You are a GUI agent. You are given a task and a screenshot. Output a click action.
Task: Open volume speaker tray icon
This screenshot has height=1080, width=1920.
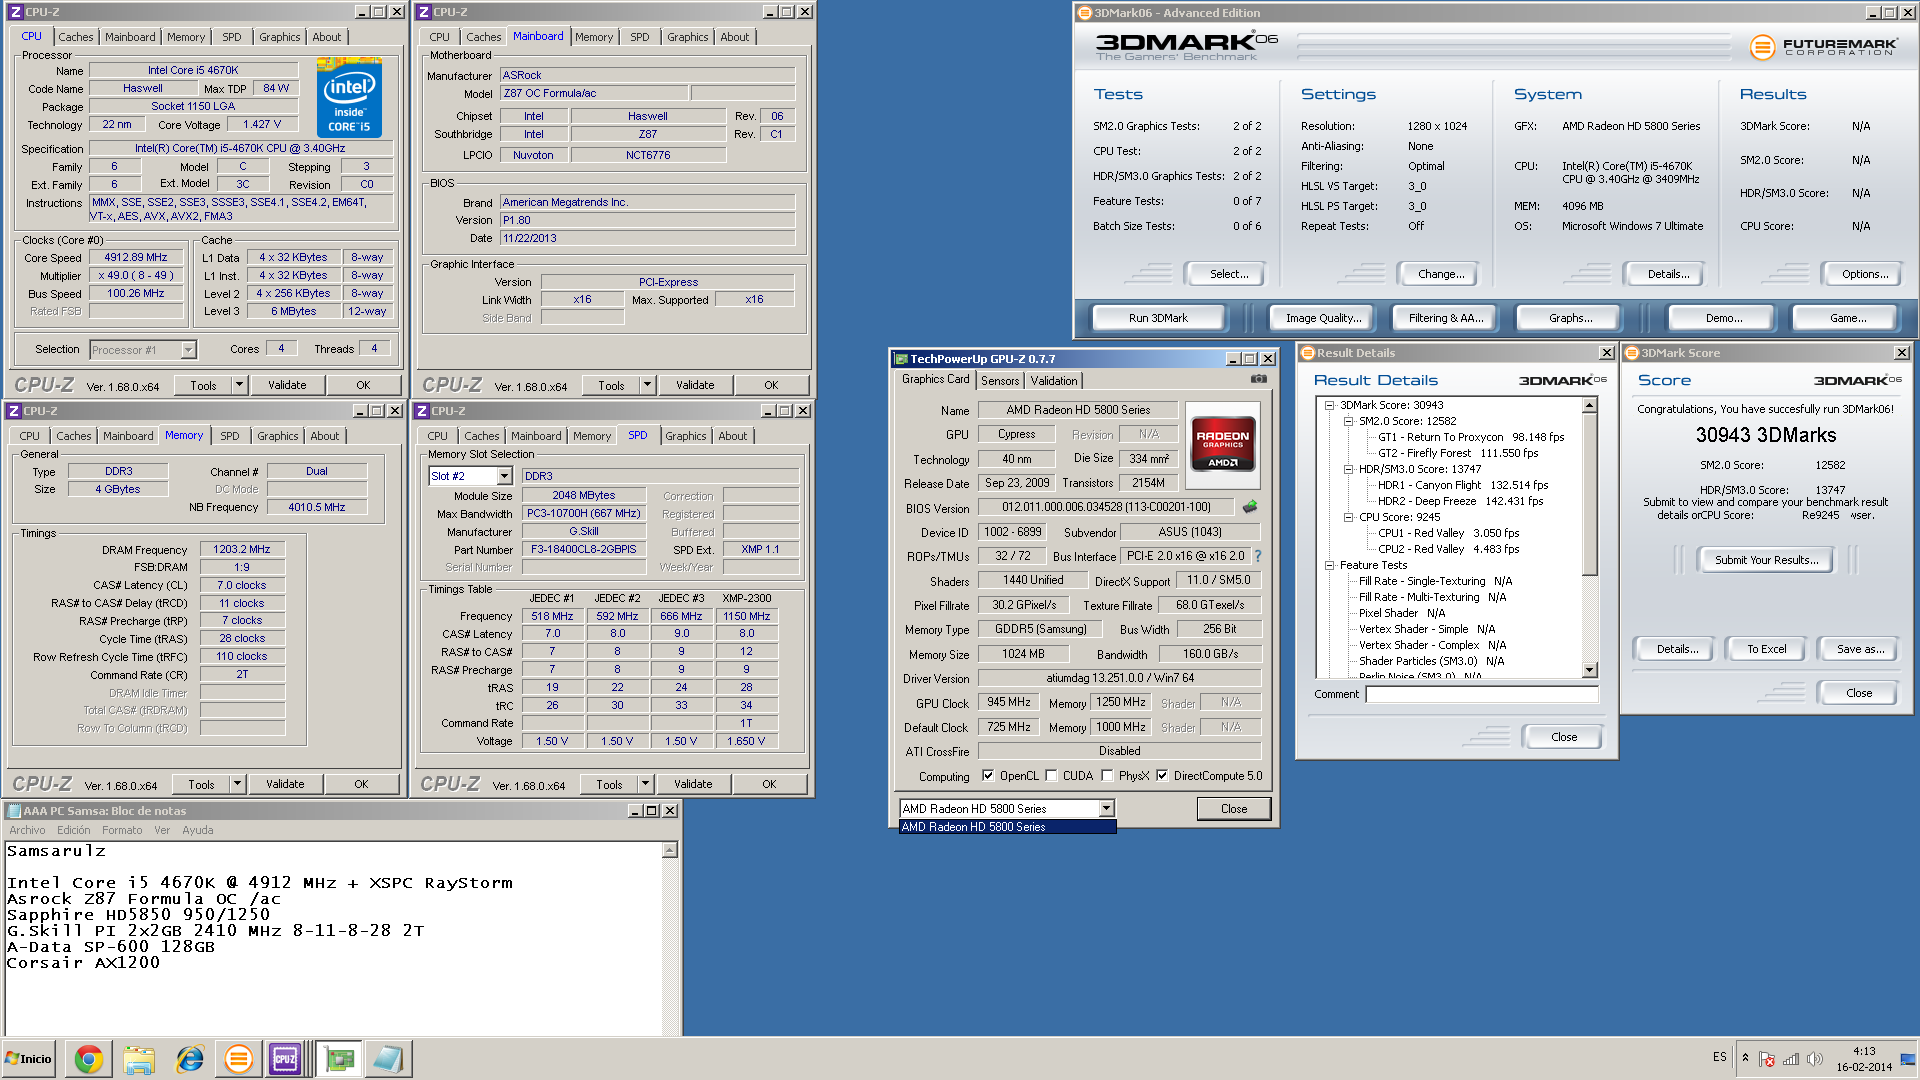(x=1815, y=1059)
